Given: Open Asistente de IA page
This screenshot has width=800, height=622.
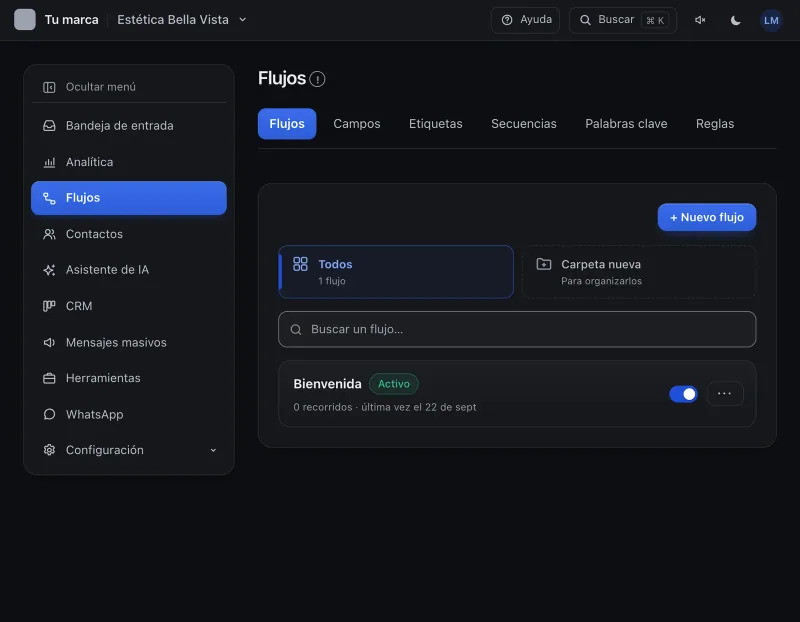Looking at the screenshot, I should [x=129, y=270].
